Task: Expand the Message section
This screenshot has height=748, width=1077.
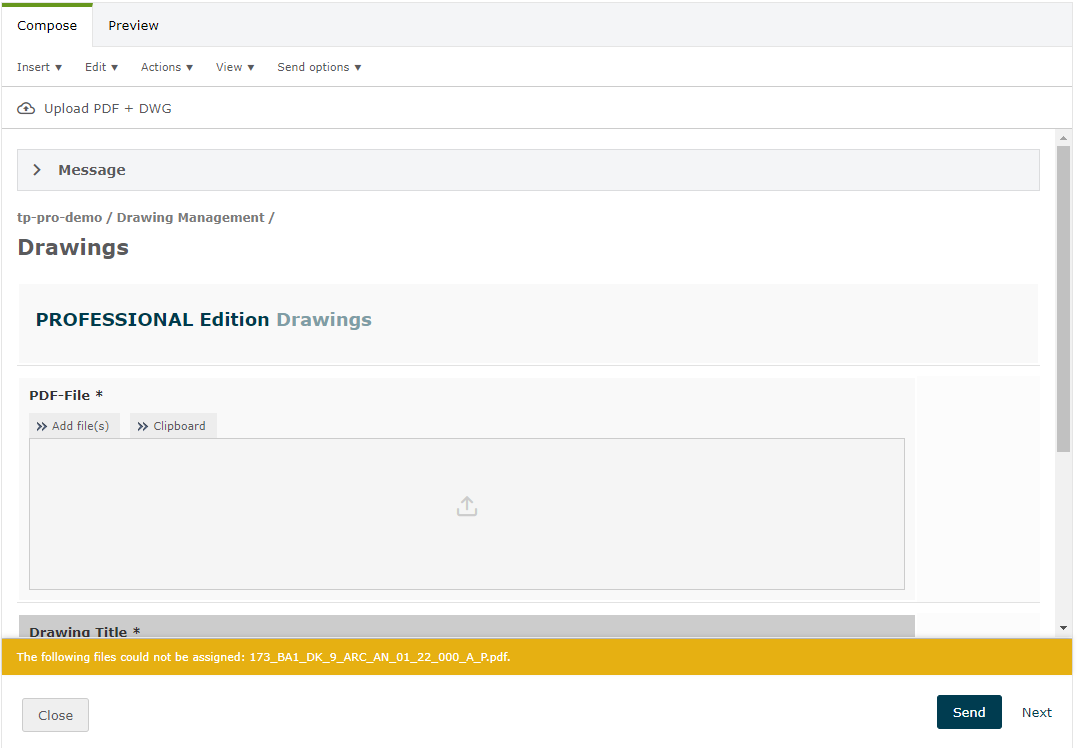Action: click(37, 170)
